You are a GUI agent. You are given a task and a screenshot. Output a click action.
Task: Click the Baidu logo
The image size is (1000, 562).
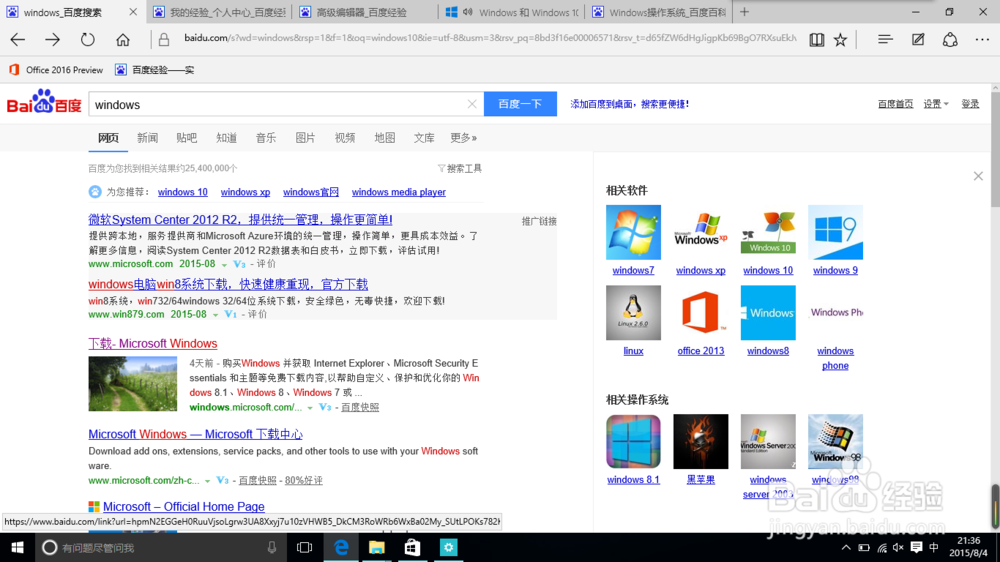44,102
